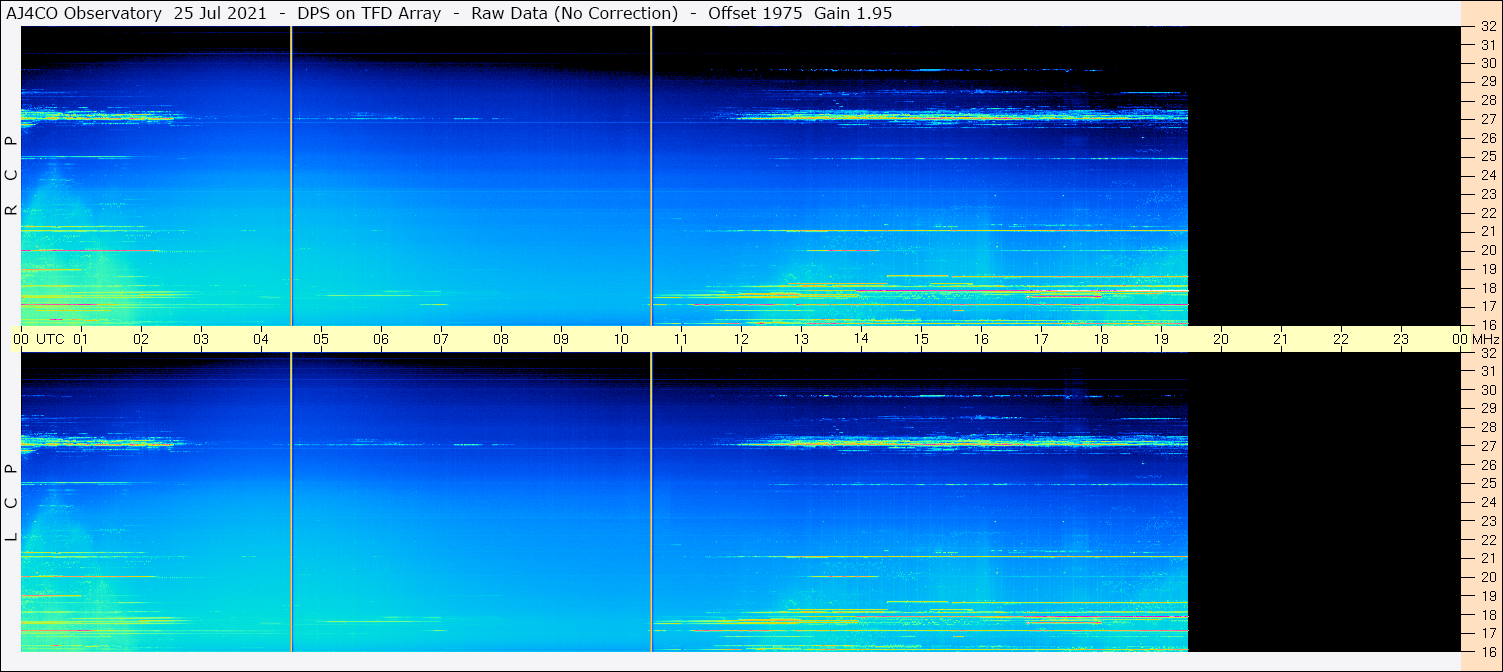Click LCP frequency scale label '16'
This screenshot has height=672, width=1503.
1488,651
